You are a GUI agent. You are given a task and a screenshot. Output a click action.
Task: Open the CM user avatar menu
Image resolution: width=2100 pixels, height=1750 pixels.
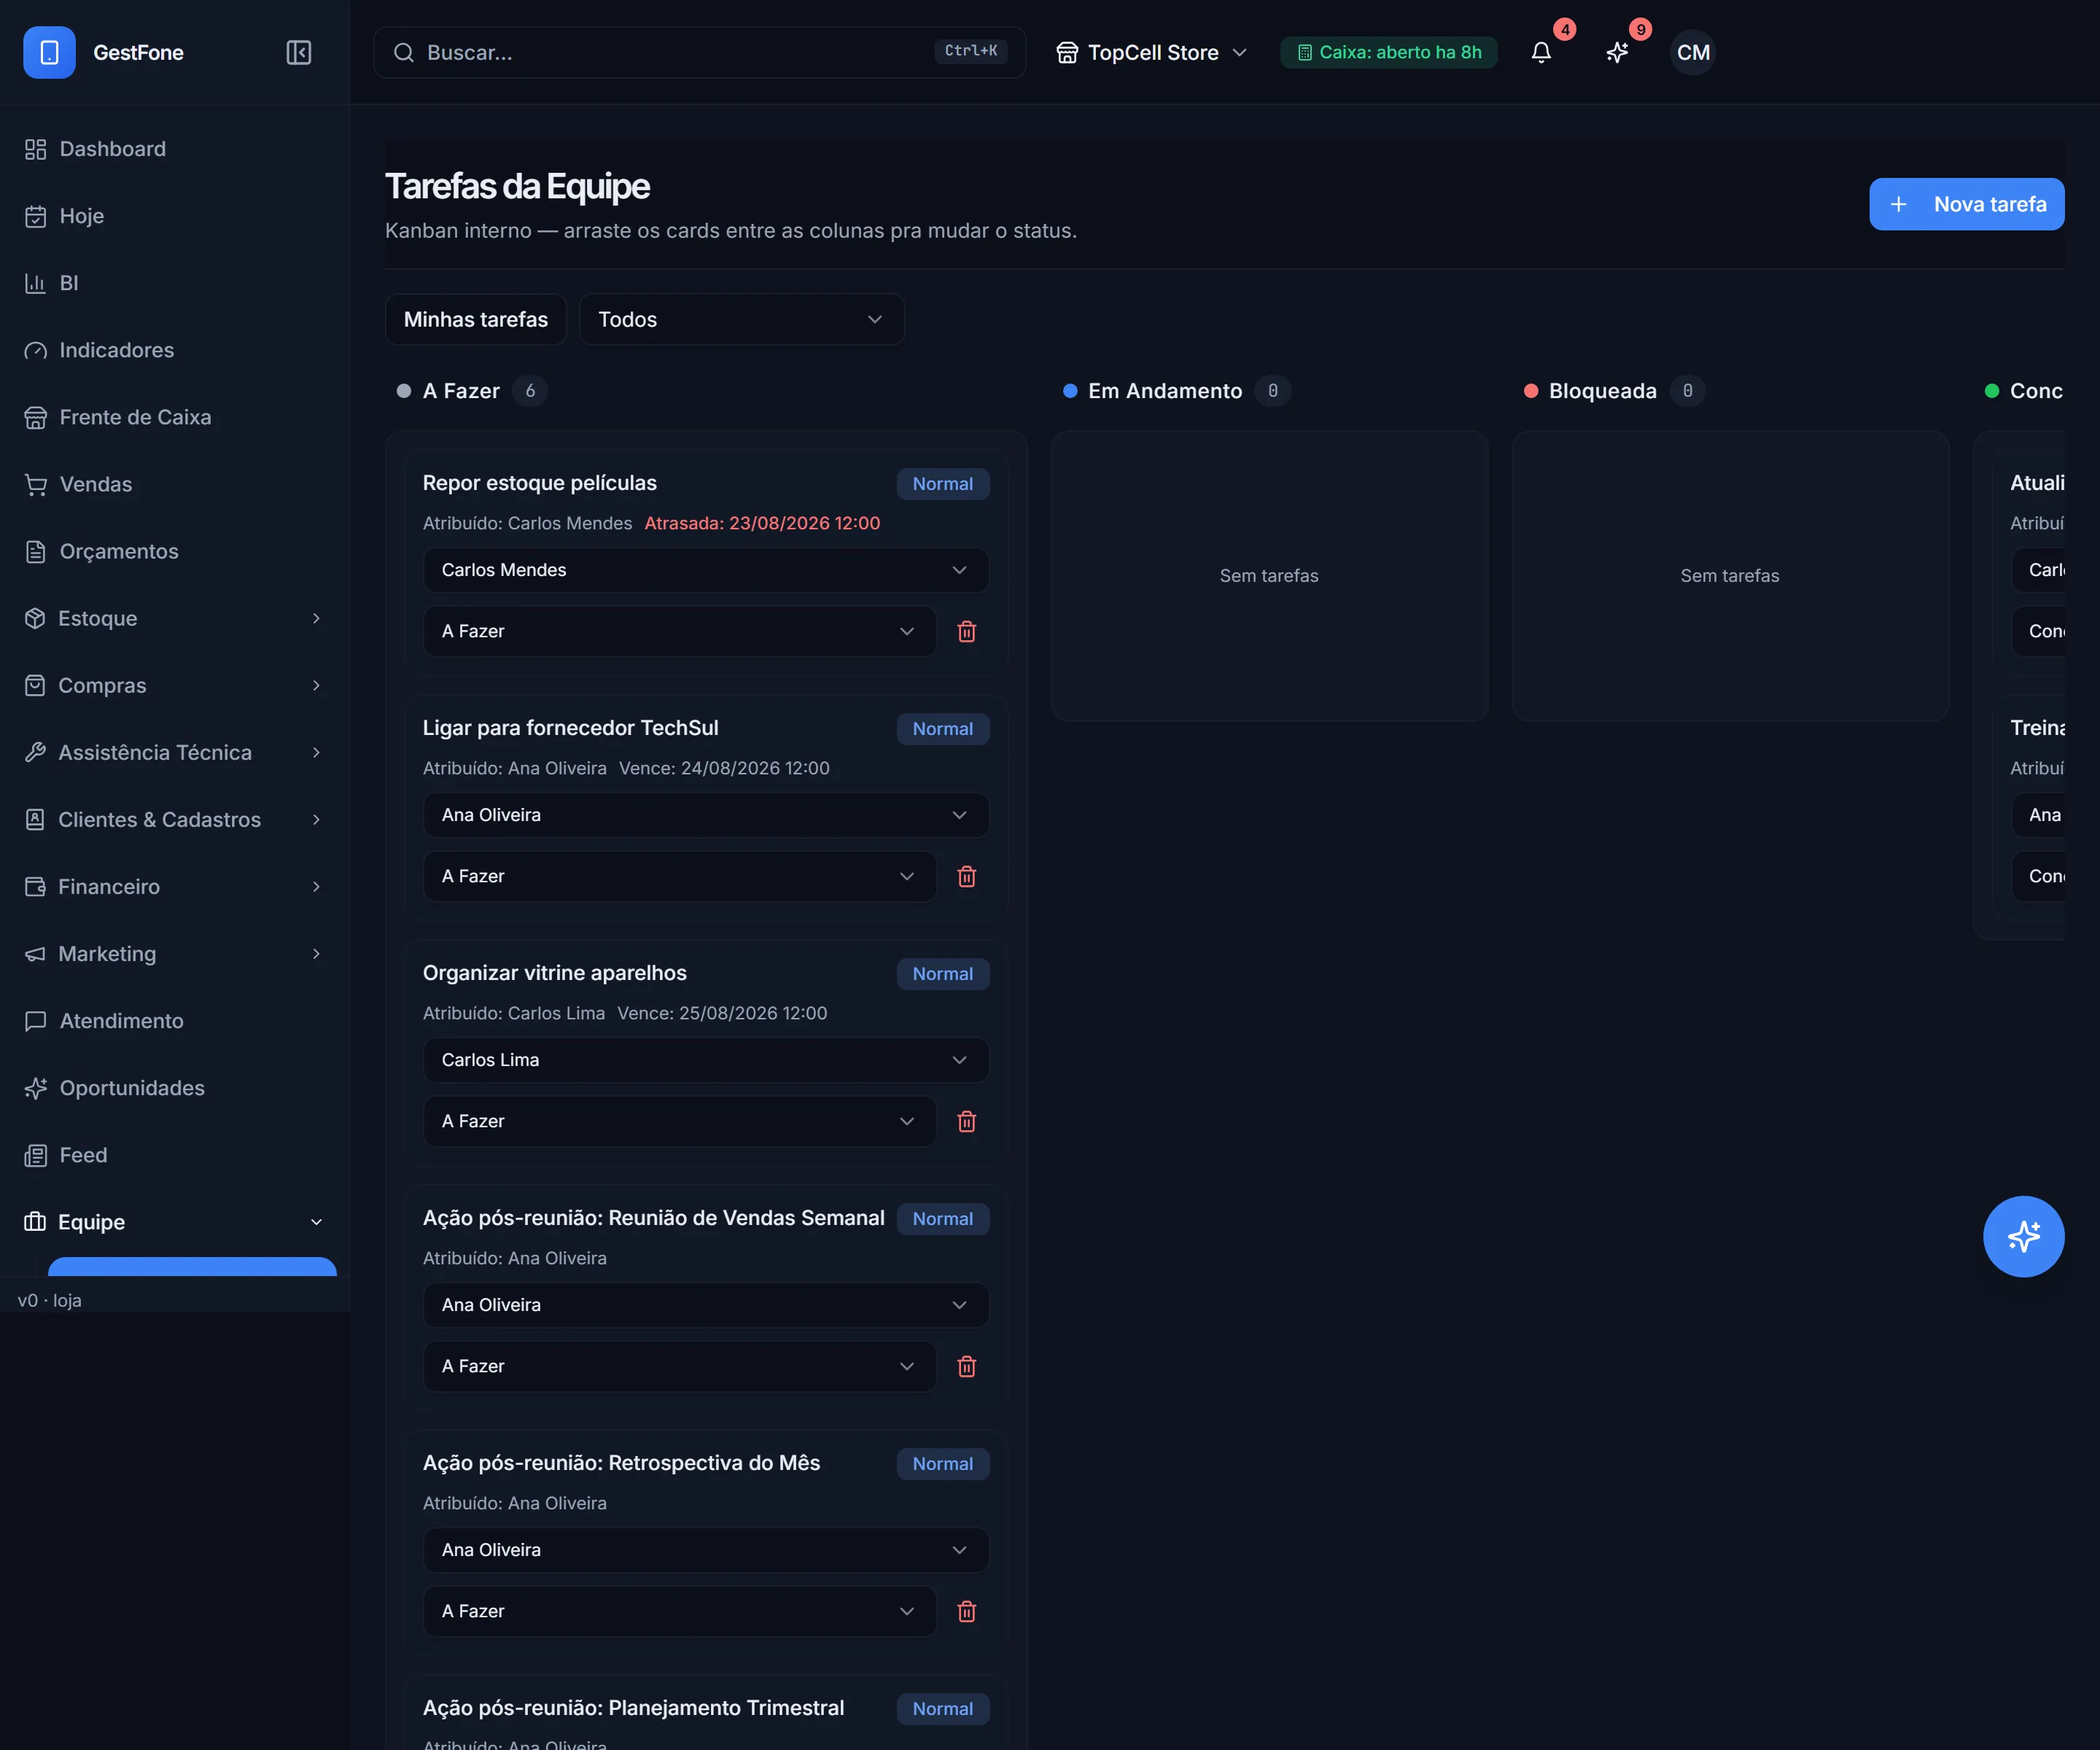click(x=1693, y=52)
